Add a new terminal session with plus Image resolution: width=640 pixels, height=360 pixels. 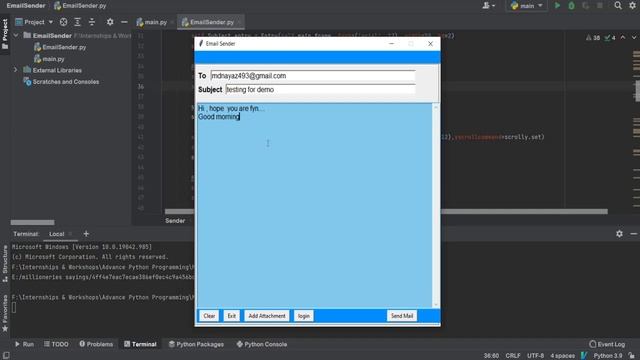[x=86, y=234]
